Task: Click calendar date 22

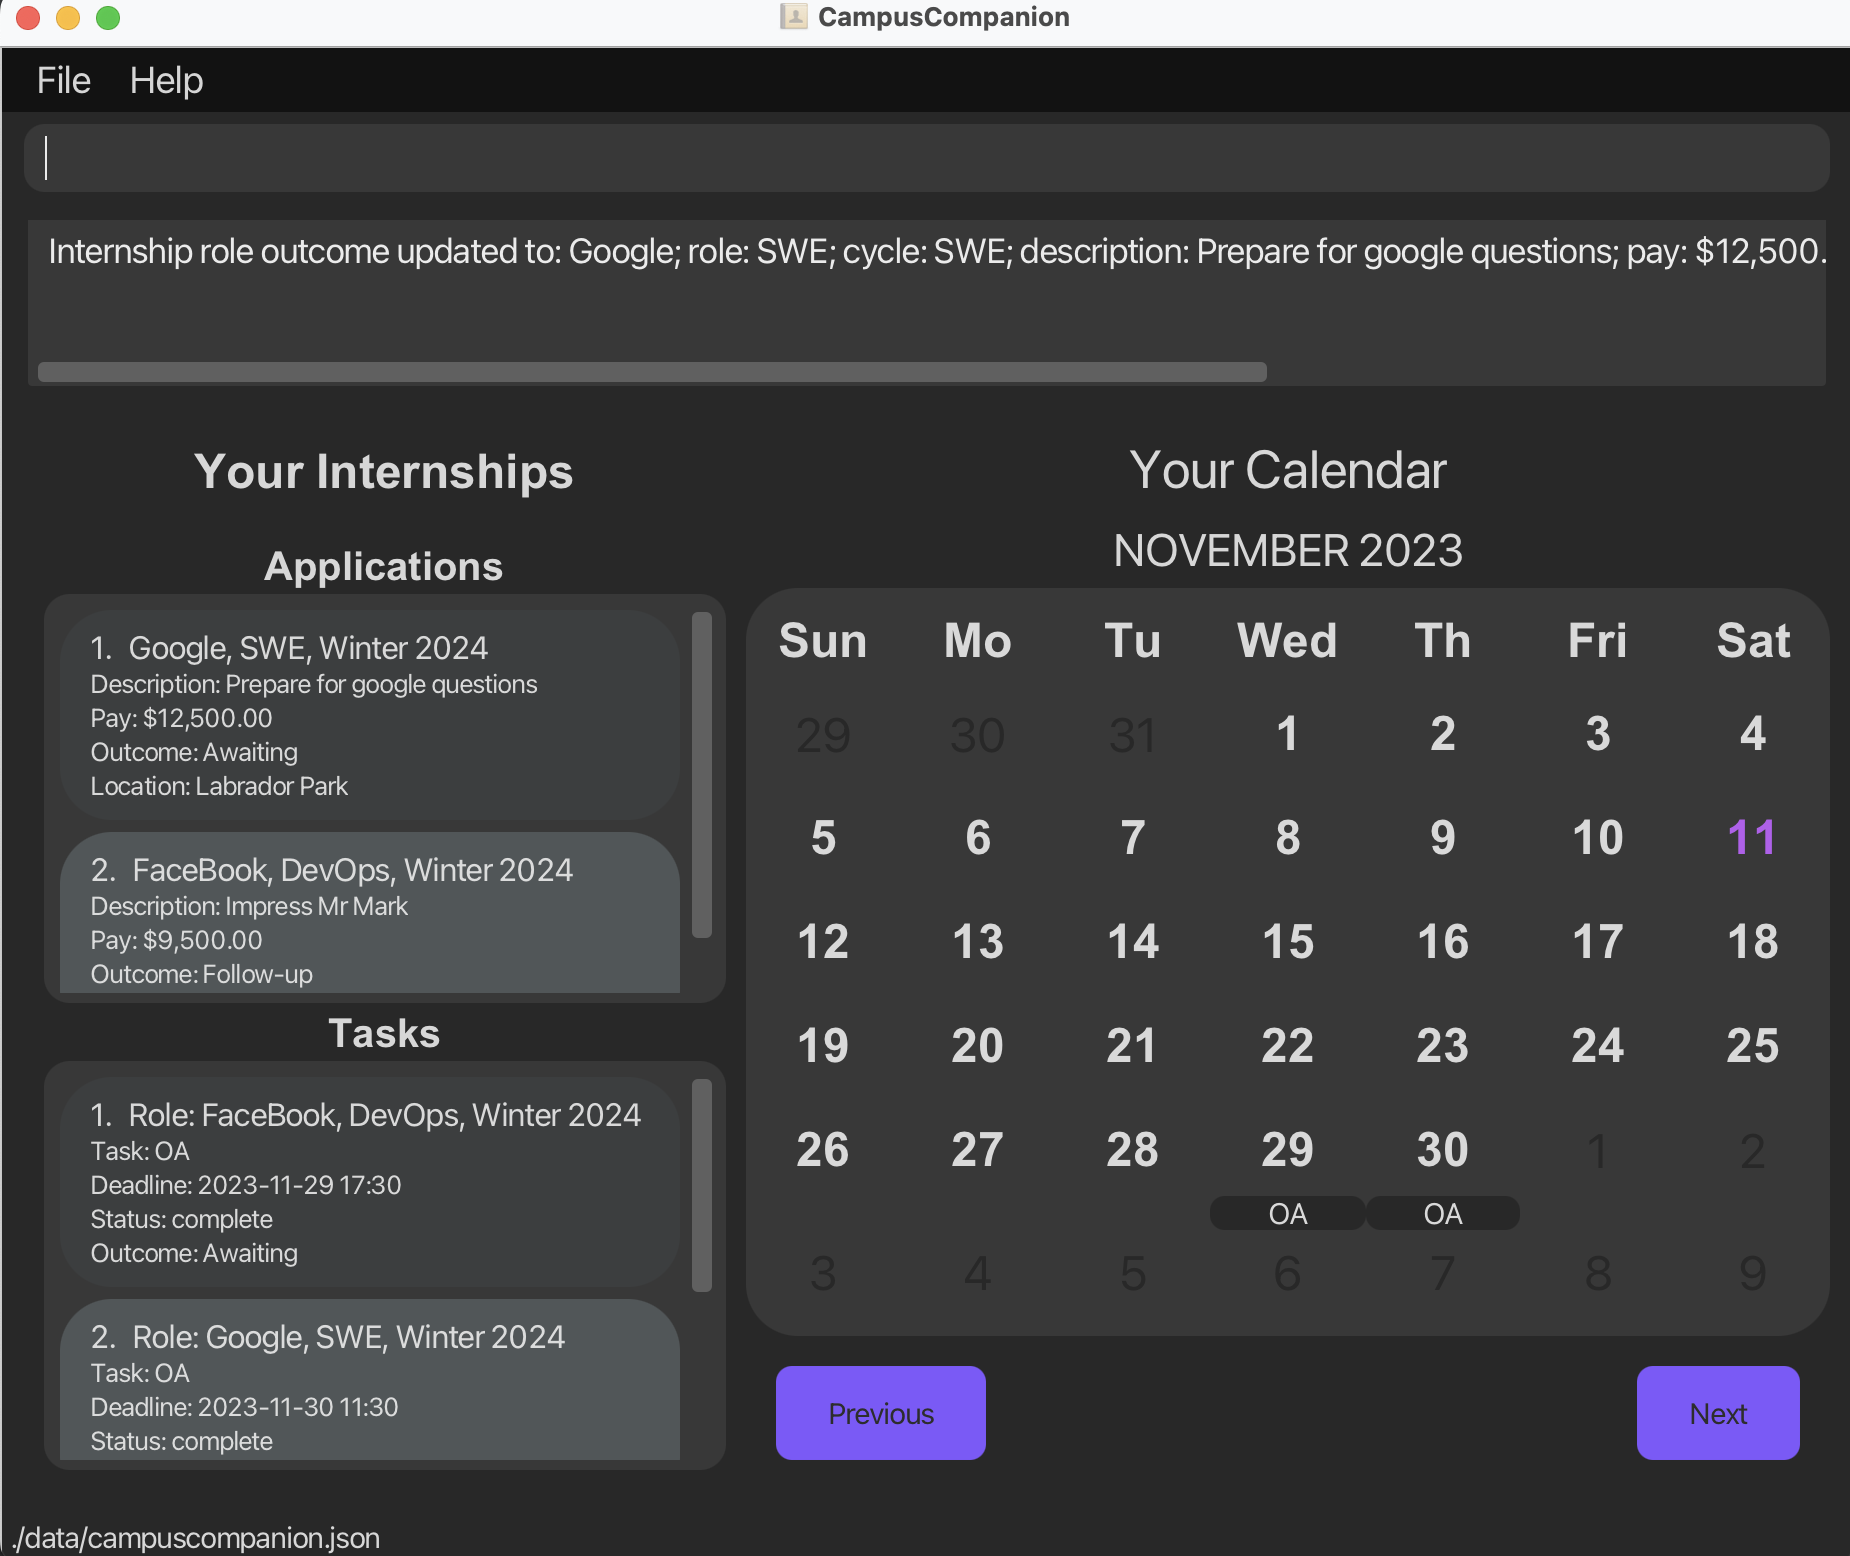Action: pyautogui.click(x=1287, y=1046)
